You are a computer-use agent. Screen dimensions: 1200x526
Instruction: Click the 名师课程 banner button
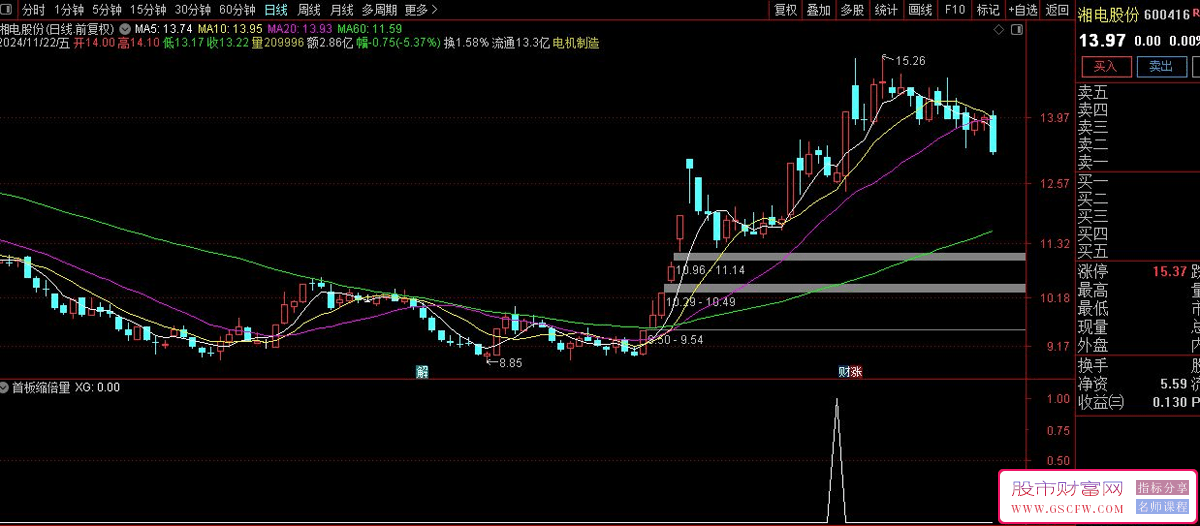1160,508
